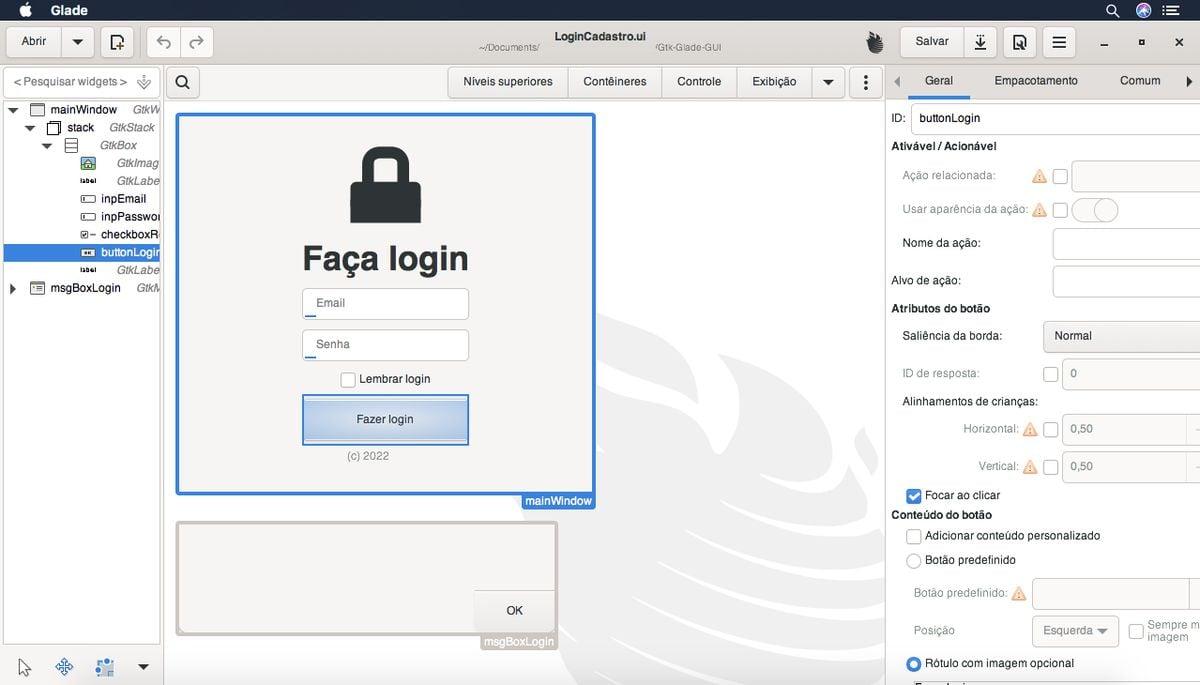The image size is (1200, 685).
Task: Open the hamburger main menu
Action: [x=1059, y=42]
